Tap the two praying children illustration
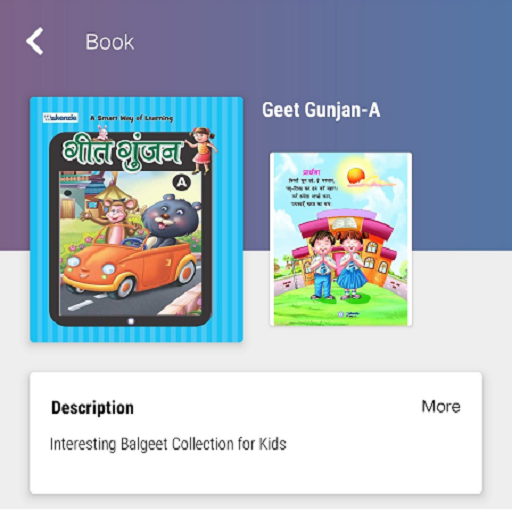 coord(338,263)
